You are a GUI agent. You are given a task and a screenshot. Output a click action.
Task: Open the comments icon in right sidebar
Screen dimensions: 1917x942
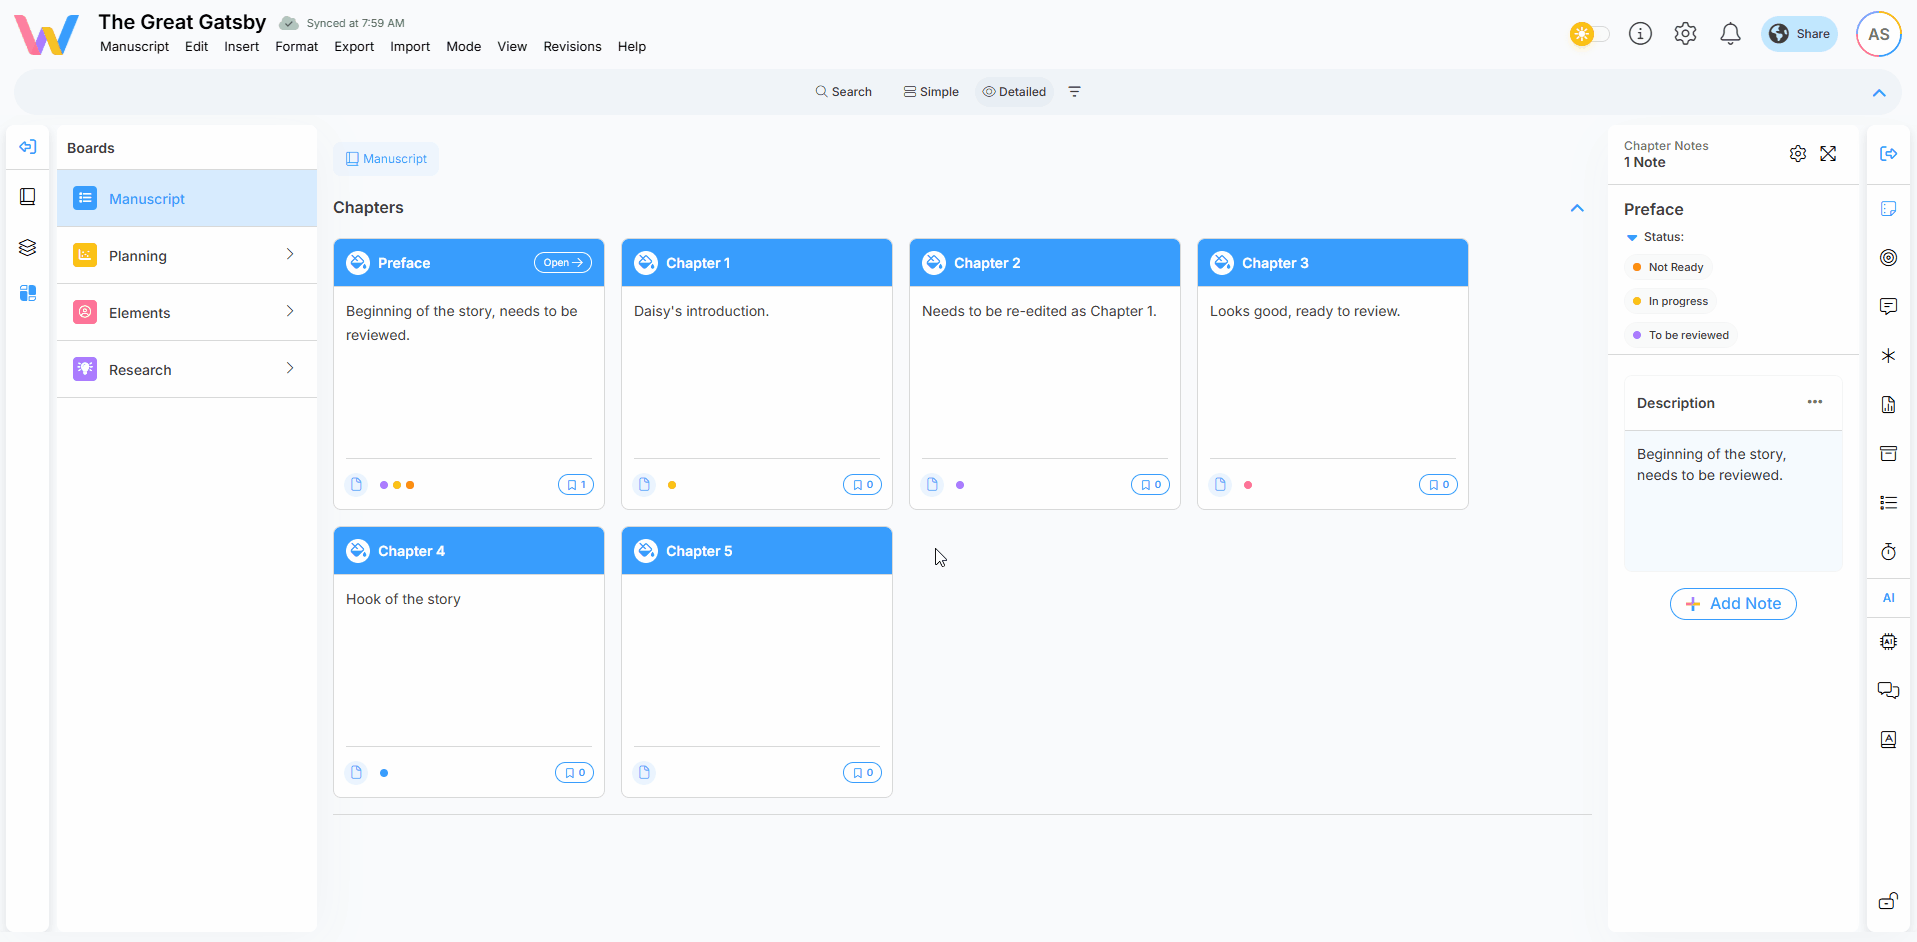point(1888,306)
